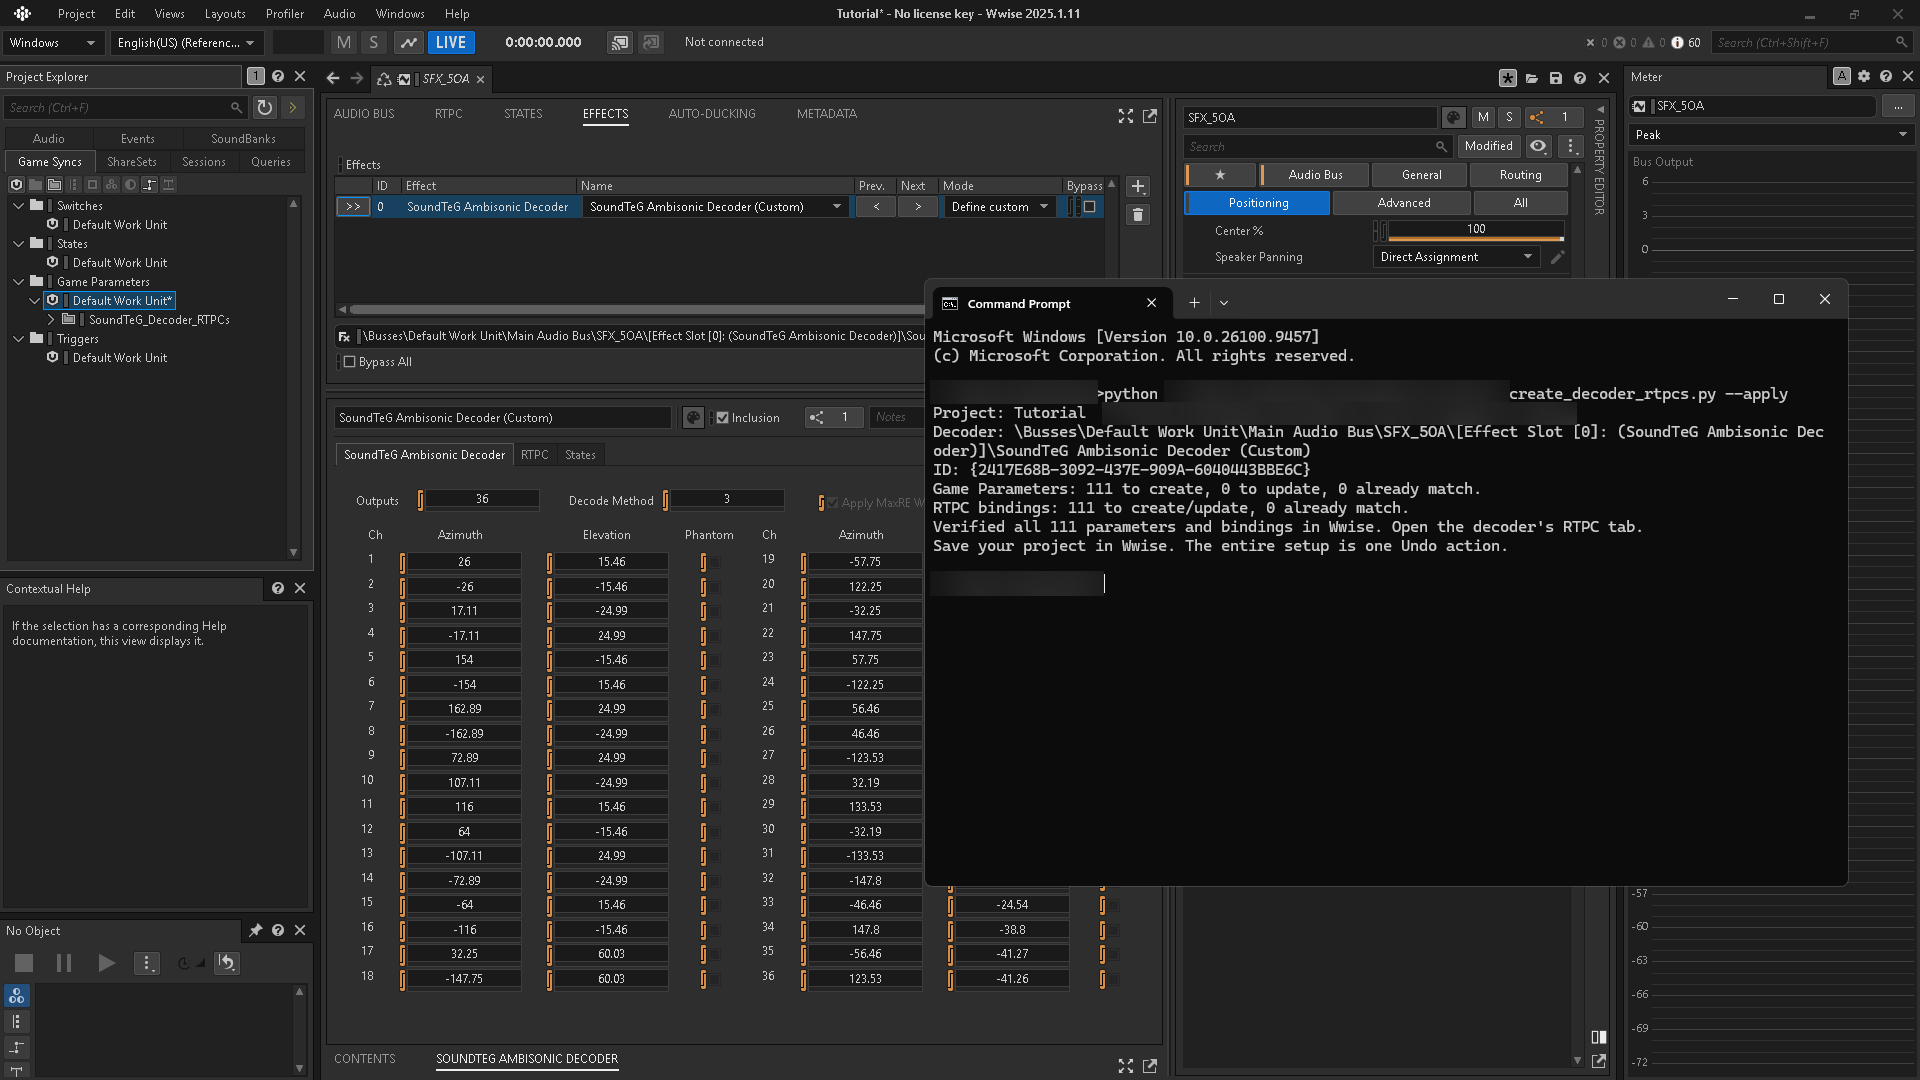1920x1080 pixels.
Task: Pin the transport control panel
Action: (256, 930)
